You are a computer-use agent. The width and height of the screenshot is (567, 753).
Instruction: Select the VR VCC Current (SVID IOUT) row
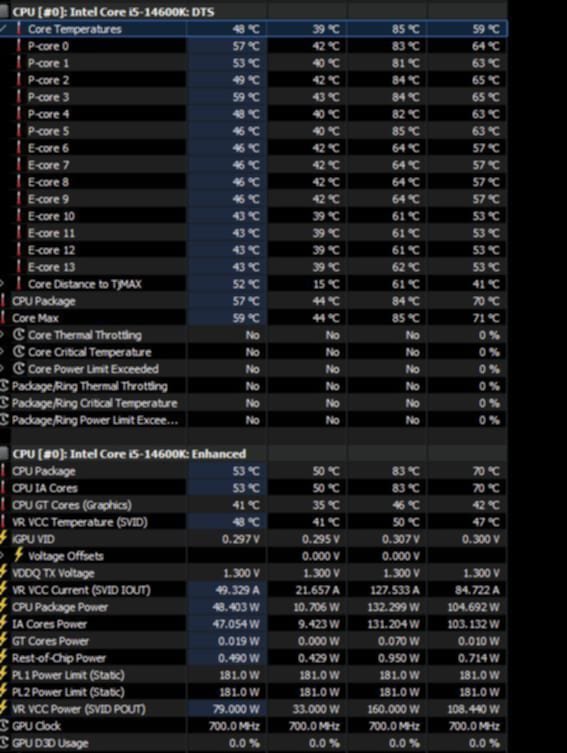[x=253, y=590]
